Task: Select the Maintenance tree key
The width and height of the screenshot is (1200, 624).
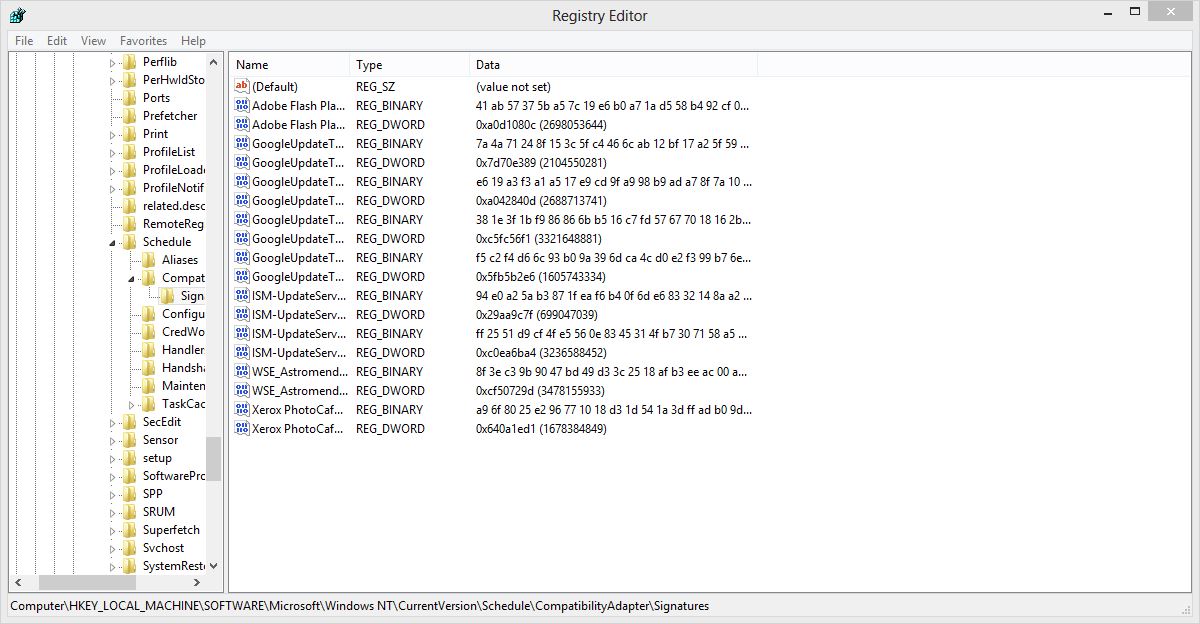Action: pyautogui.click(x=183, y=386)
